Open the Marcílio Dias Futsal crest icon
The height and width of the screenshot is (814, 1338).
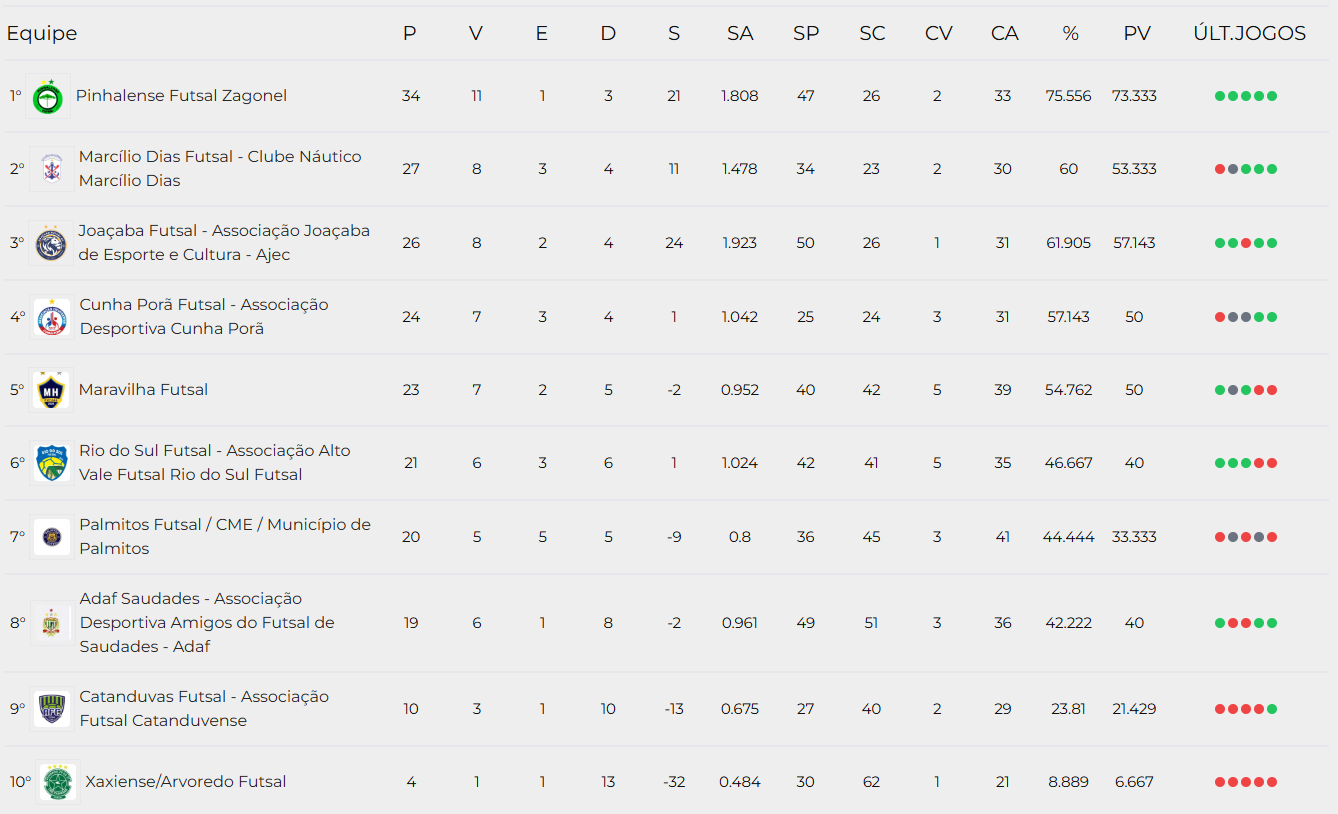pos(50,169)
